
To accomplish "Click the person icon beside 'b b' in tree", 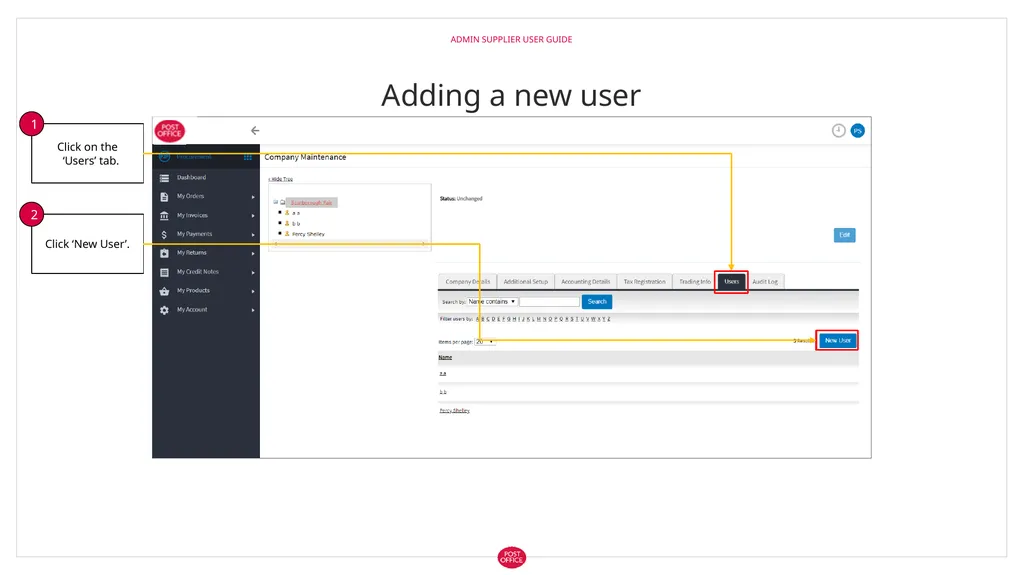I will pos(287,223).
